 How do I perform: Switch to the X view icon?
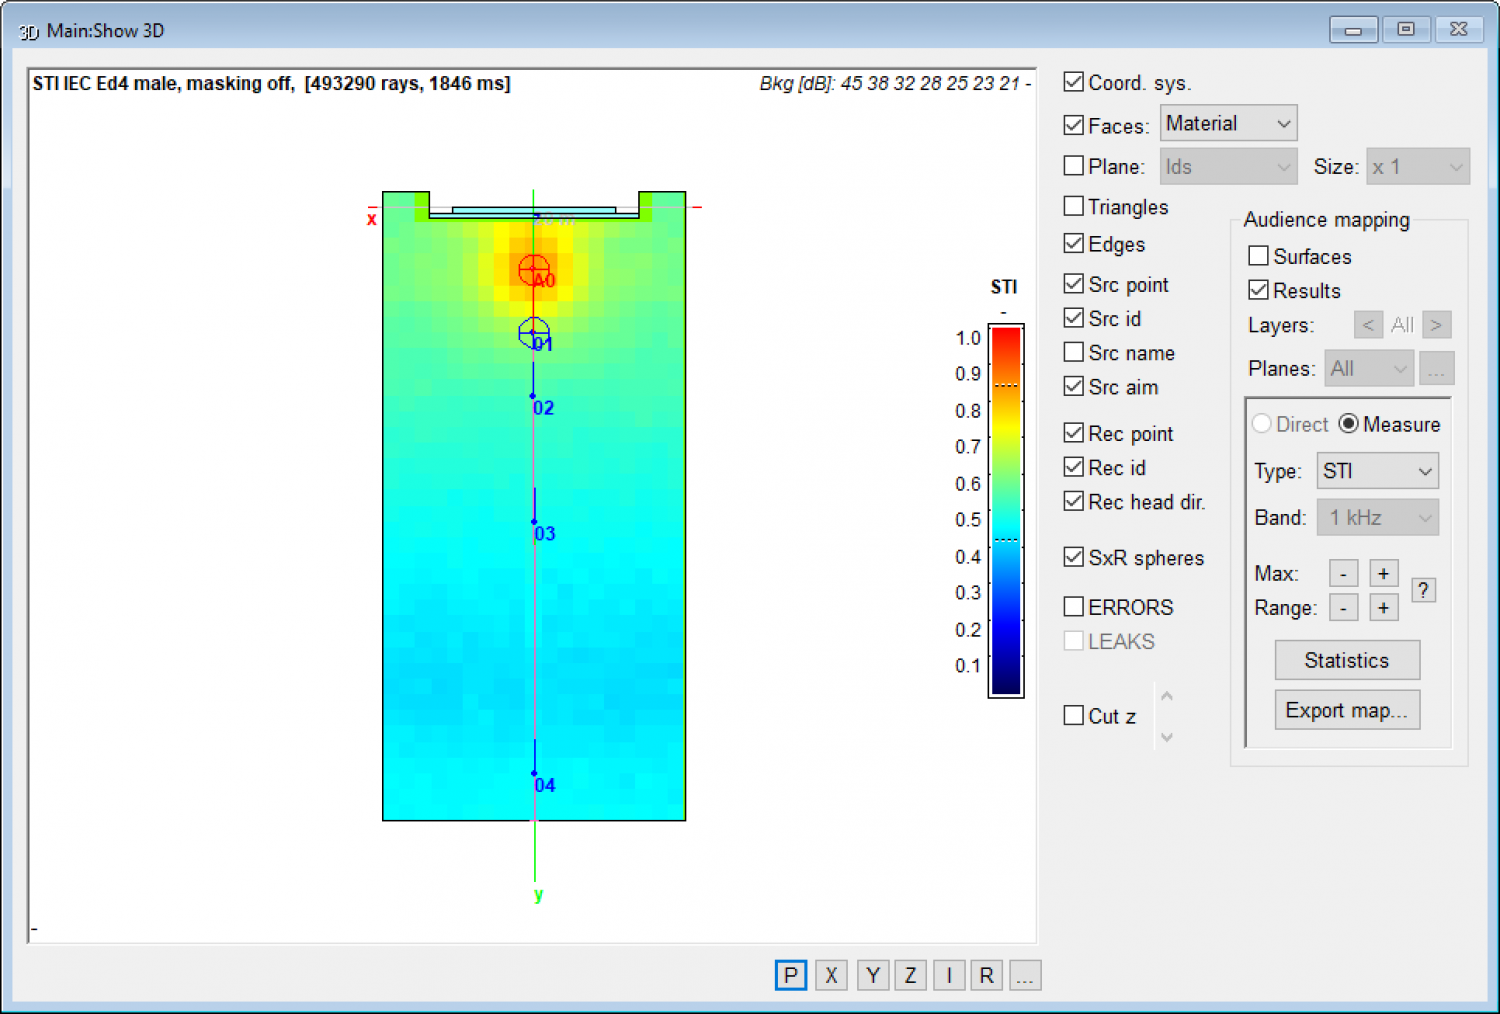830,975
